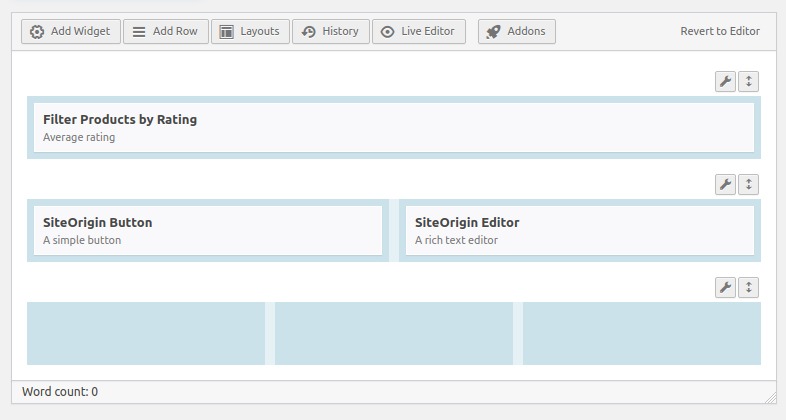Image resolution: width=786 pixels, height=420 pixels.
Task: Click Revert to Editor link
Action: (720, 31)
